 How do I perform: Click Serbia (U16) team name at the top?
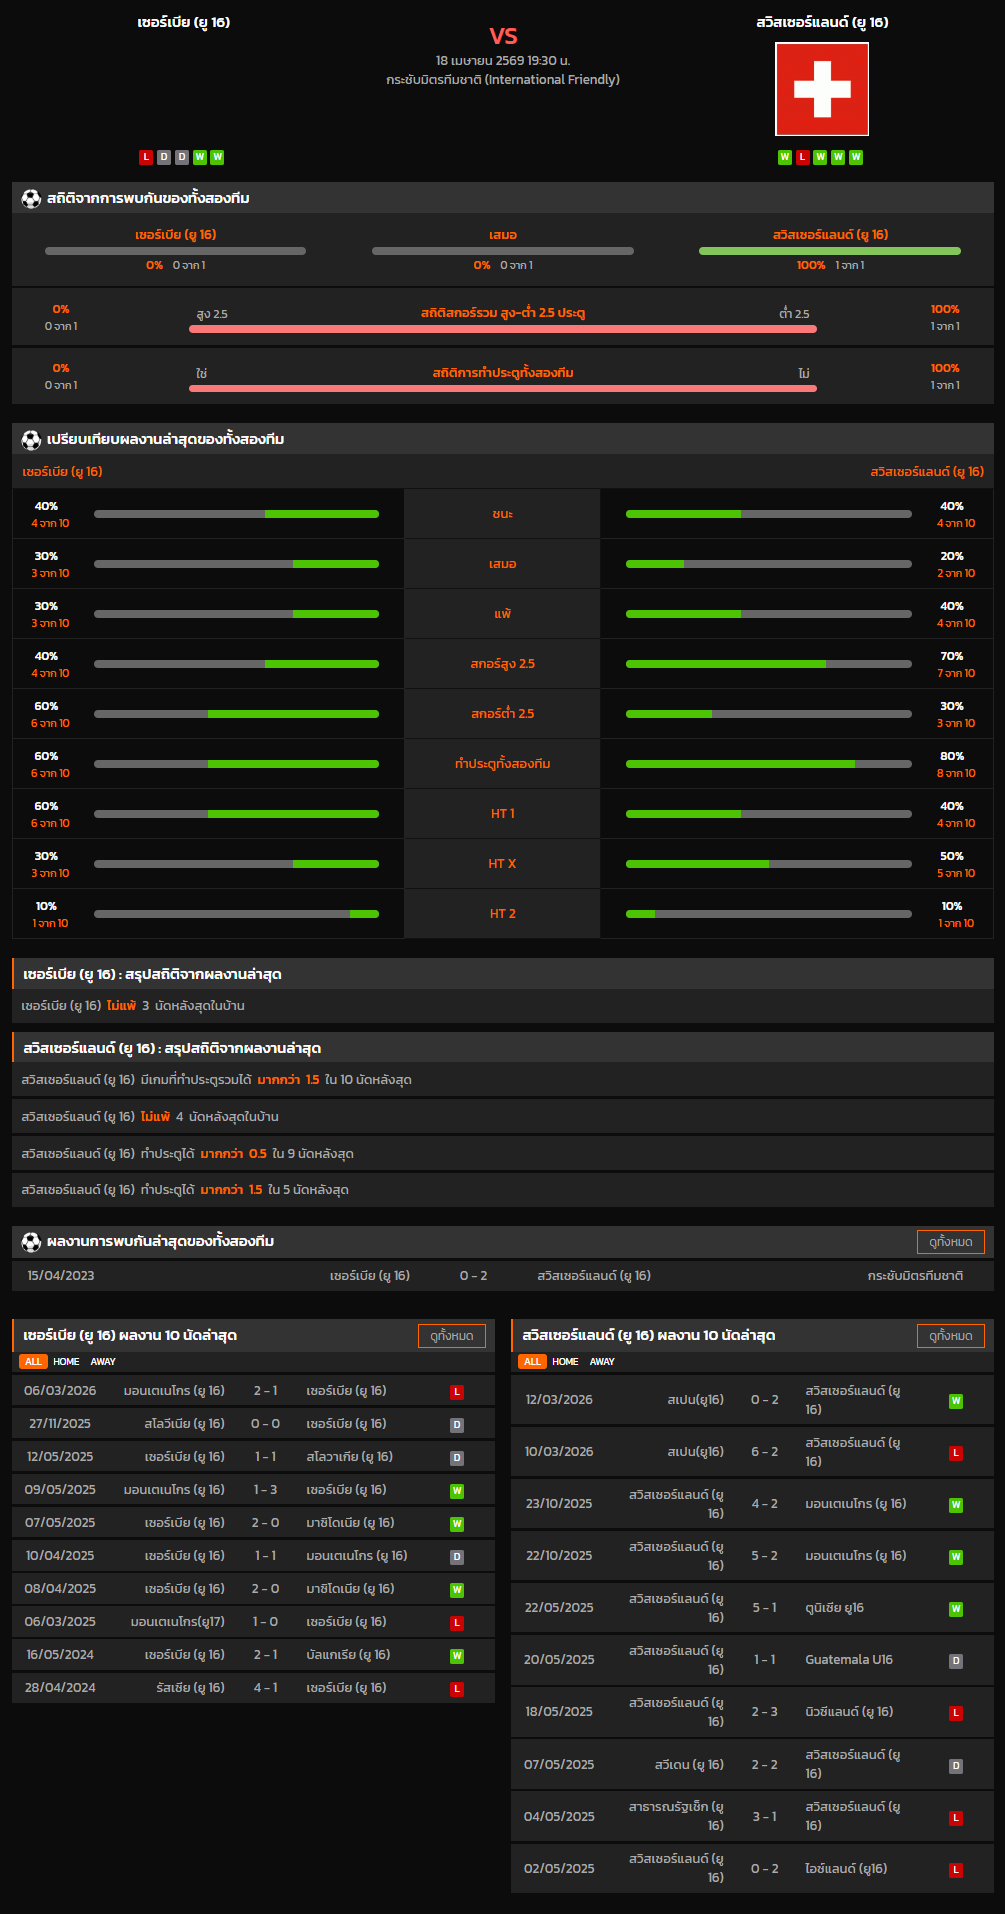tap(184, 22)
